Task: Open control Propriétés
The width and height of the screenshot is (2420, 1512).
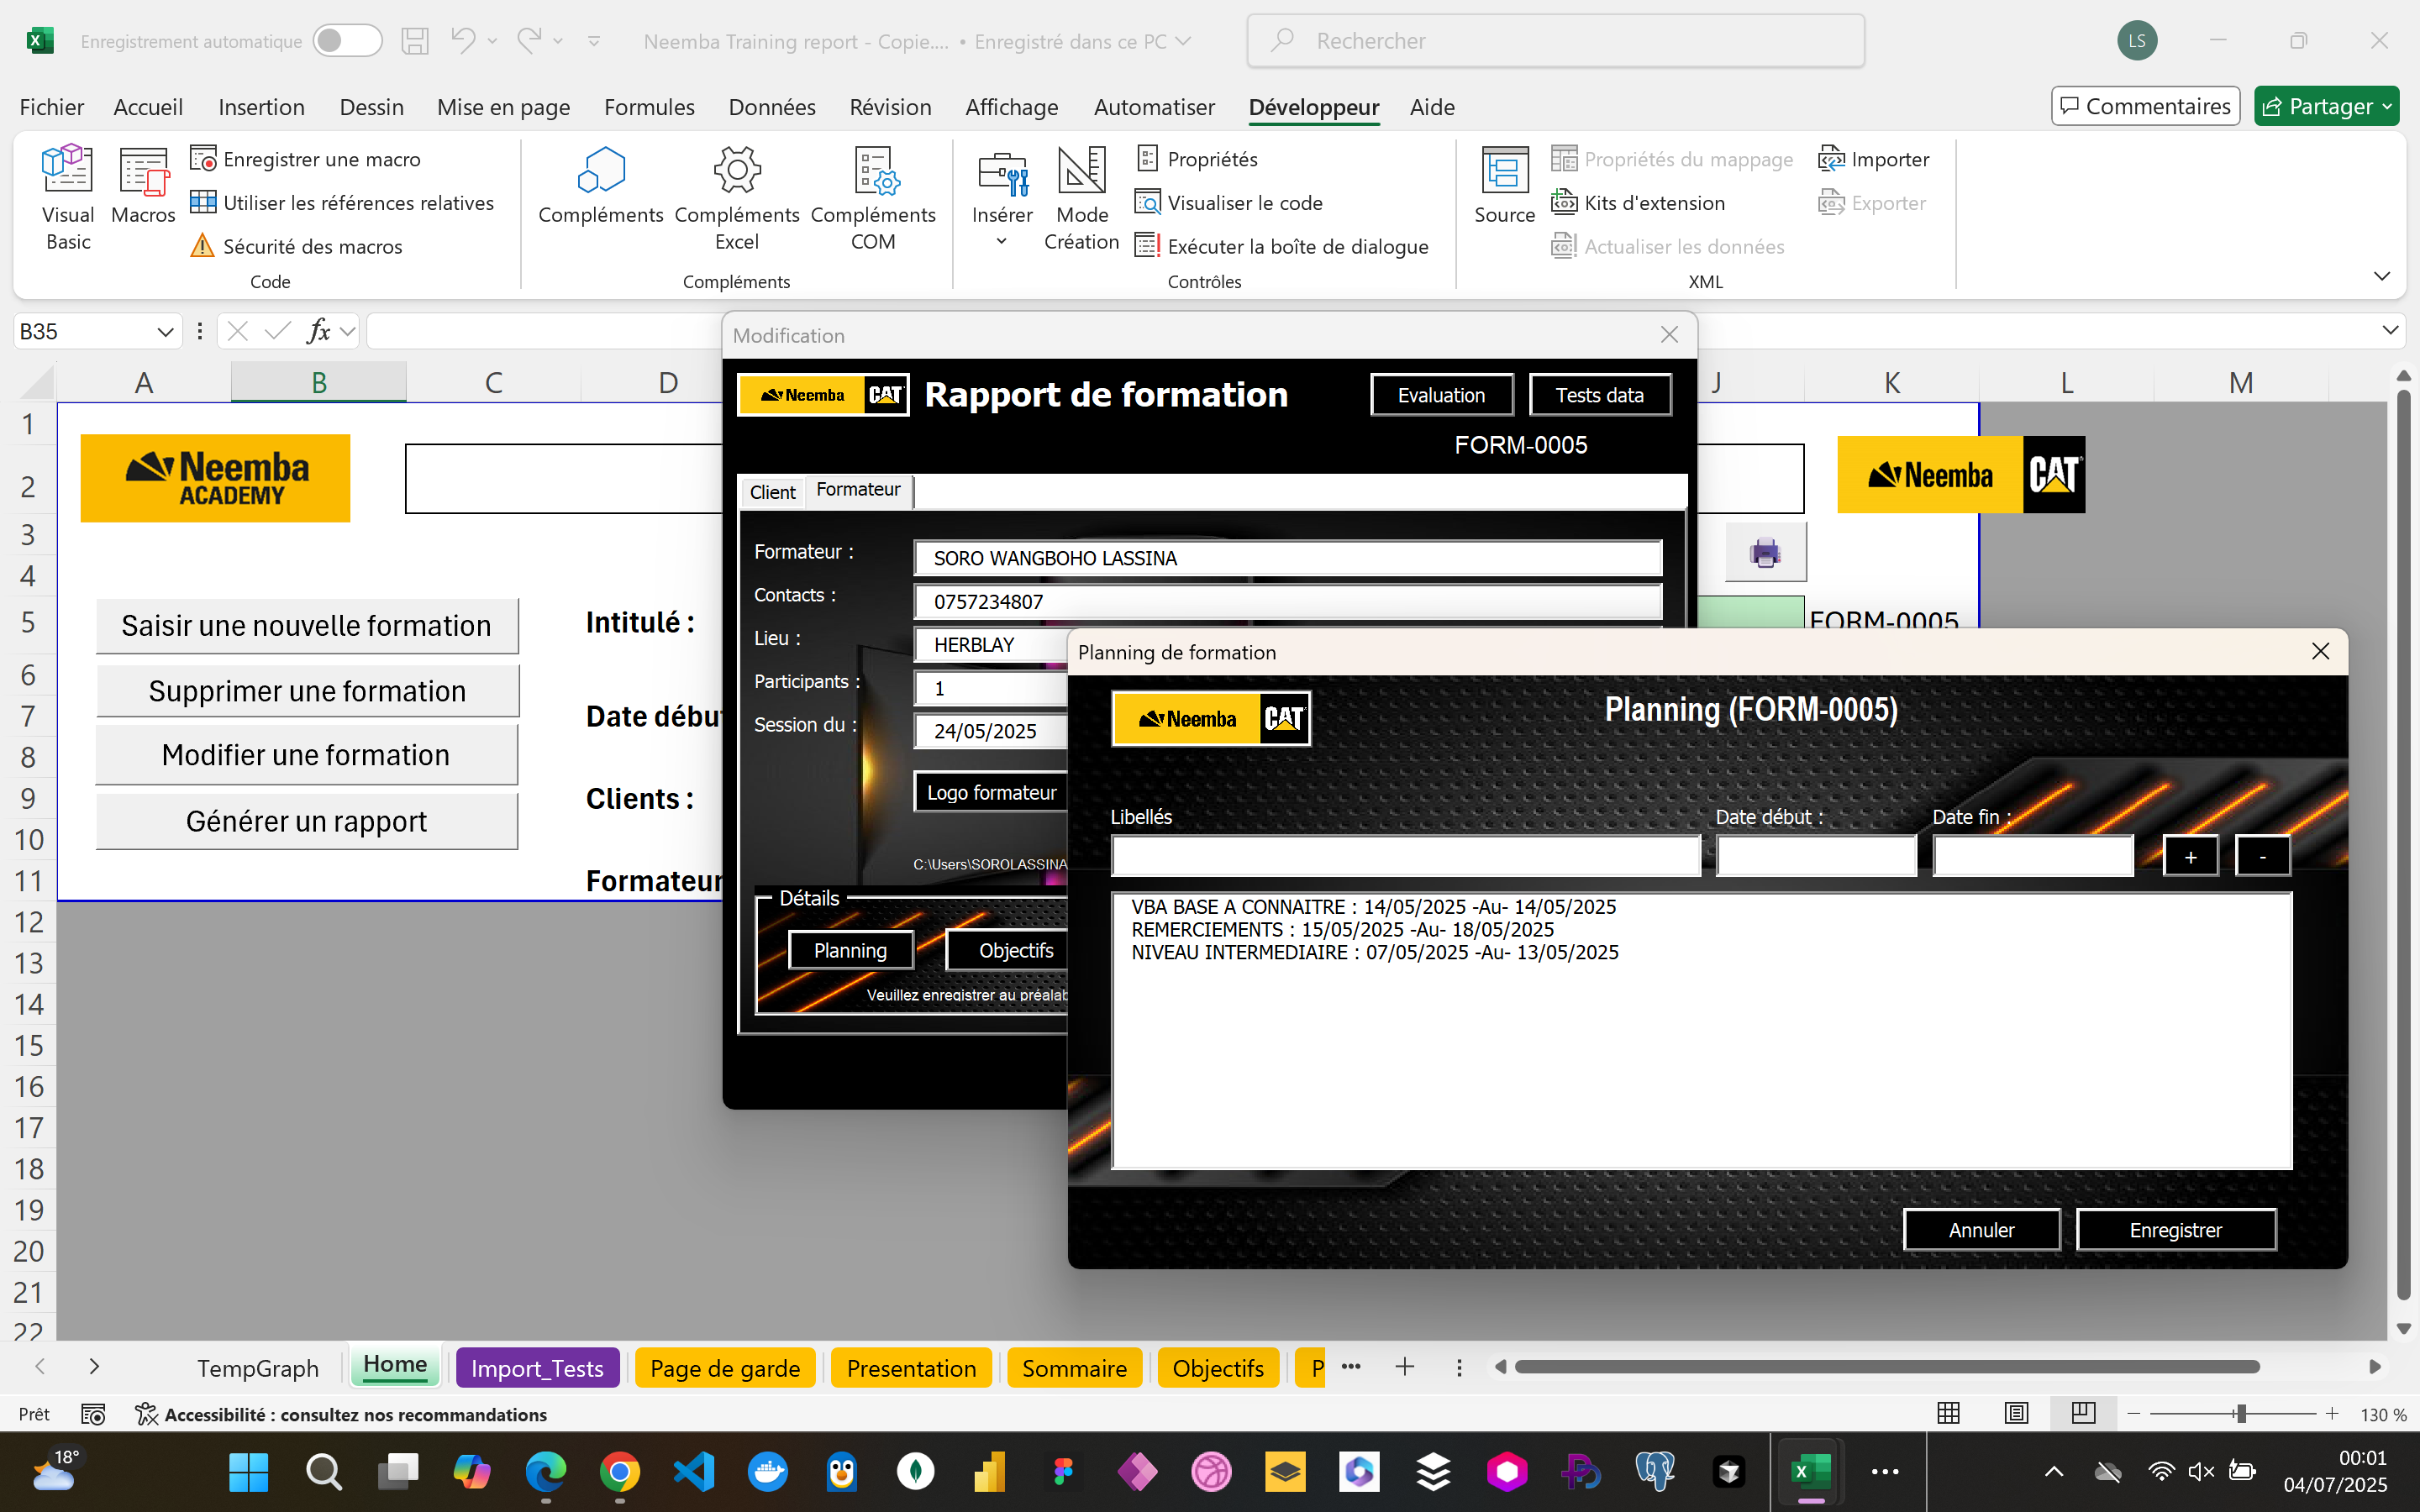Action: [1197, 159]
